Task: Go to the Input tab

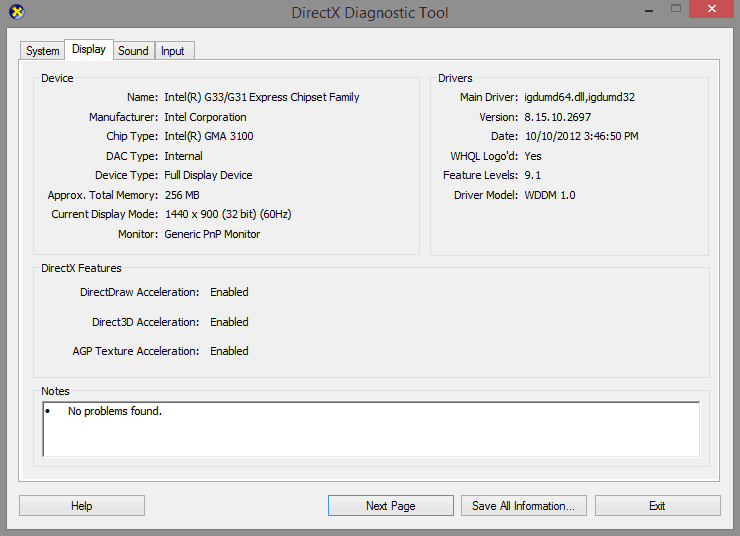Action: pyautogui.click(x=173, y=51)
